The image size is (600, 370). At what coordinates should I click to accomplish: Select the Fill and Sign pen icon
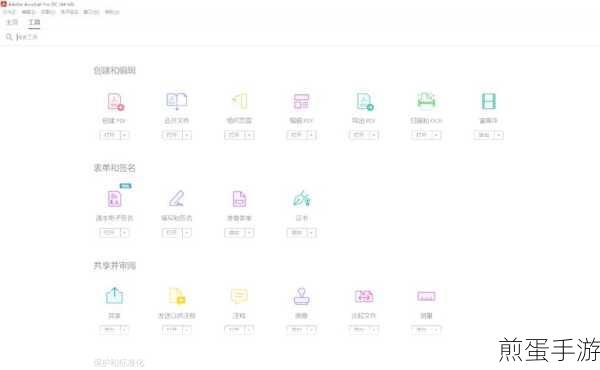(x=177, y=199)
